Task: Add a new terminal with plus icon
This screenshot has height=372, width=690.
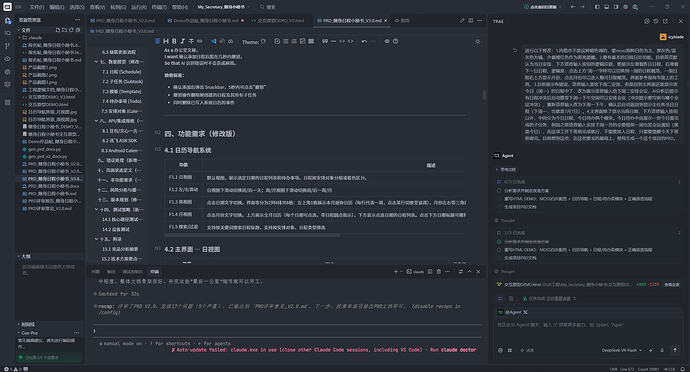Action: (396, 272)
